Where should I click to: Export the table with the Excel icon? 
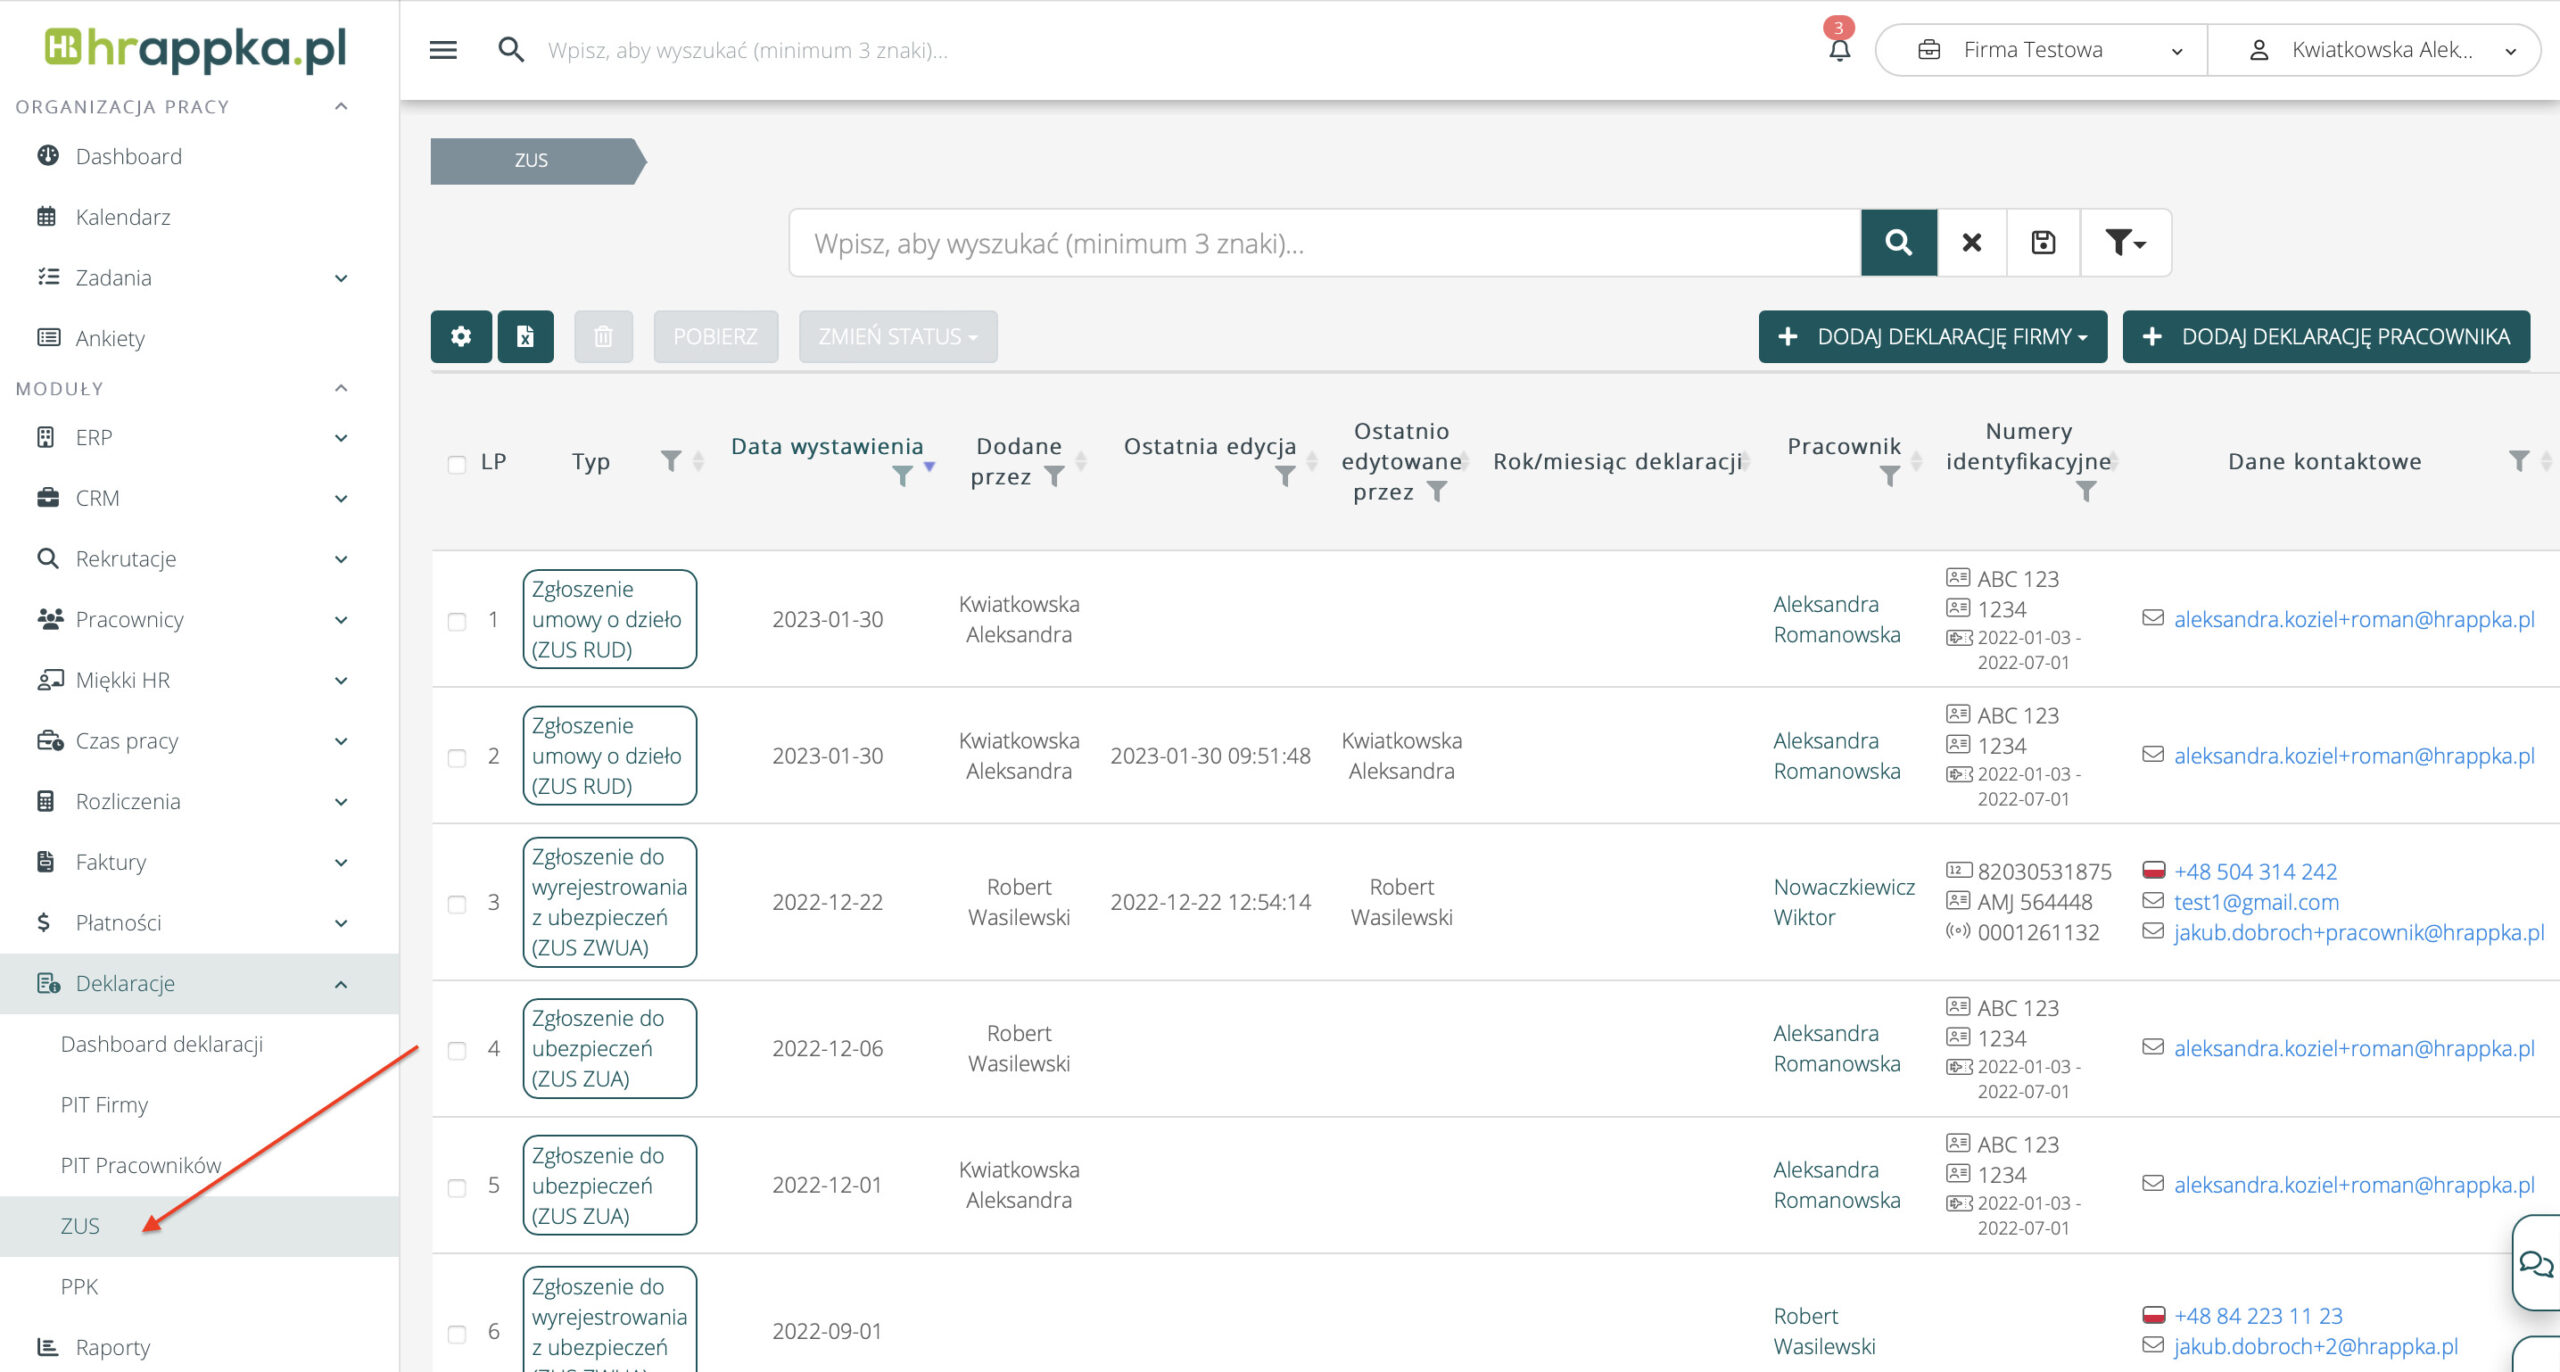point(526,336)
